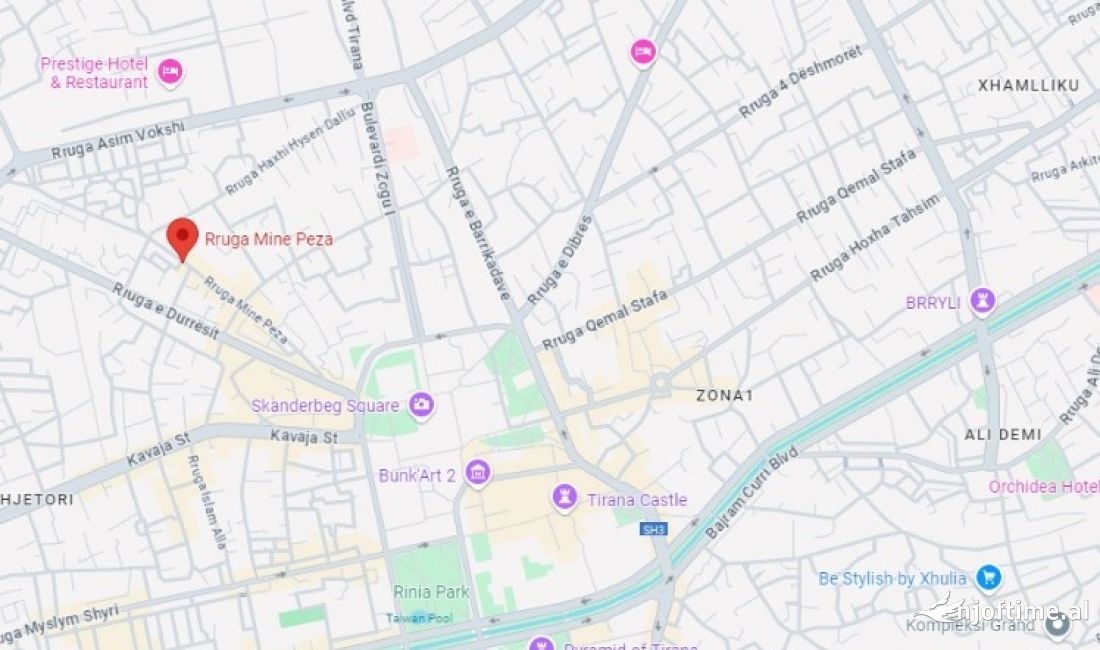Select the Kompleksi Grand marker icon
Viewport: 1100px width, 650px height.
[1057, 623]
